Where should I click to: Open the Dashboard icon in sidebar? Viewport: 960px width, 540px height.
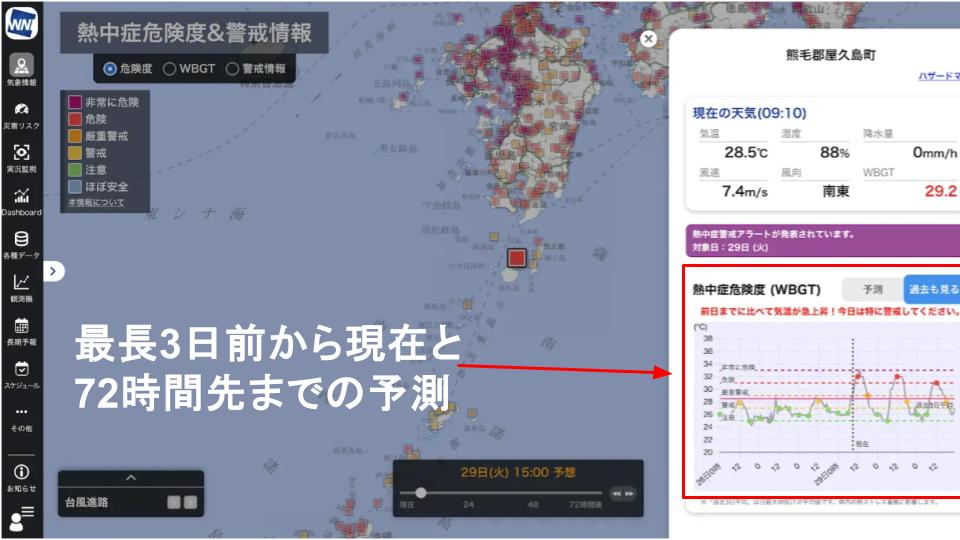click(x=21, y=198)
